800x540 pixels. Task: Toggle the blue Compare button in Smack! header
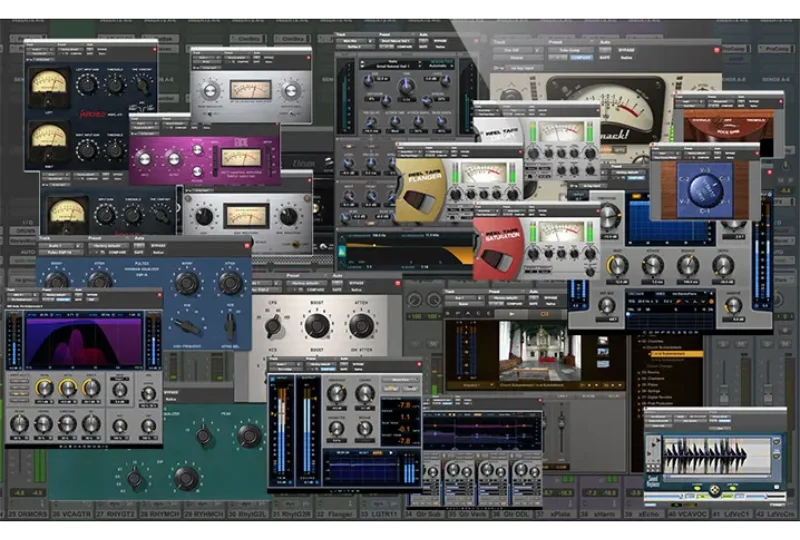click(580, 58)
